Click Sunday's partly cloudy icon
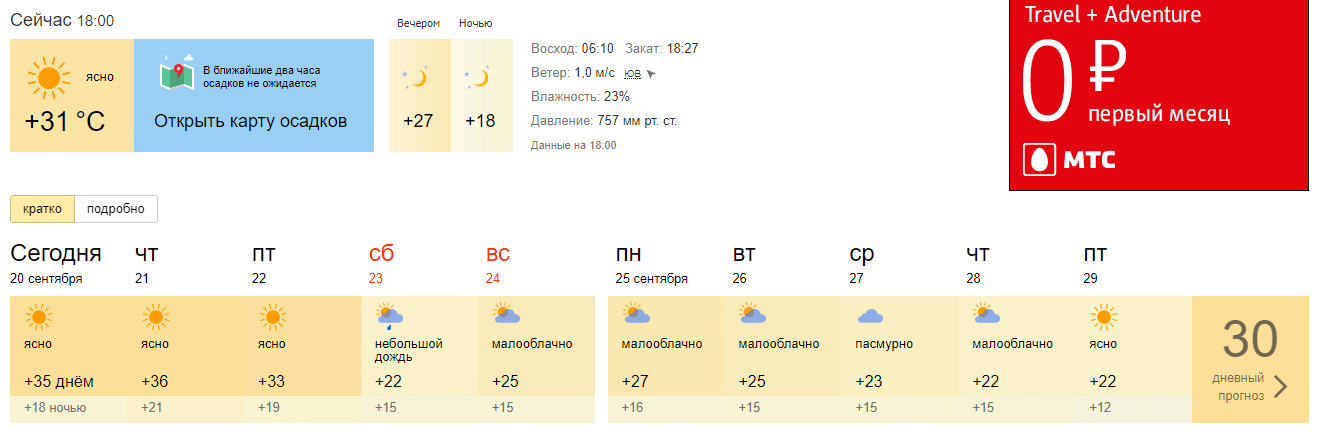Image resolution: width=1323 pixels, height=447 pixels. [x=505, y=316]
